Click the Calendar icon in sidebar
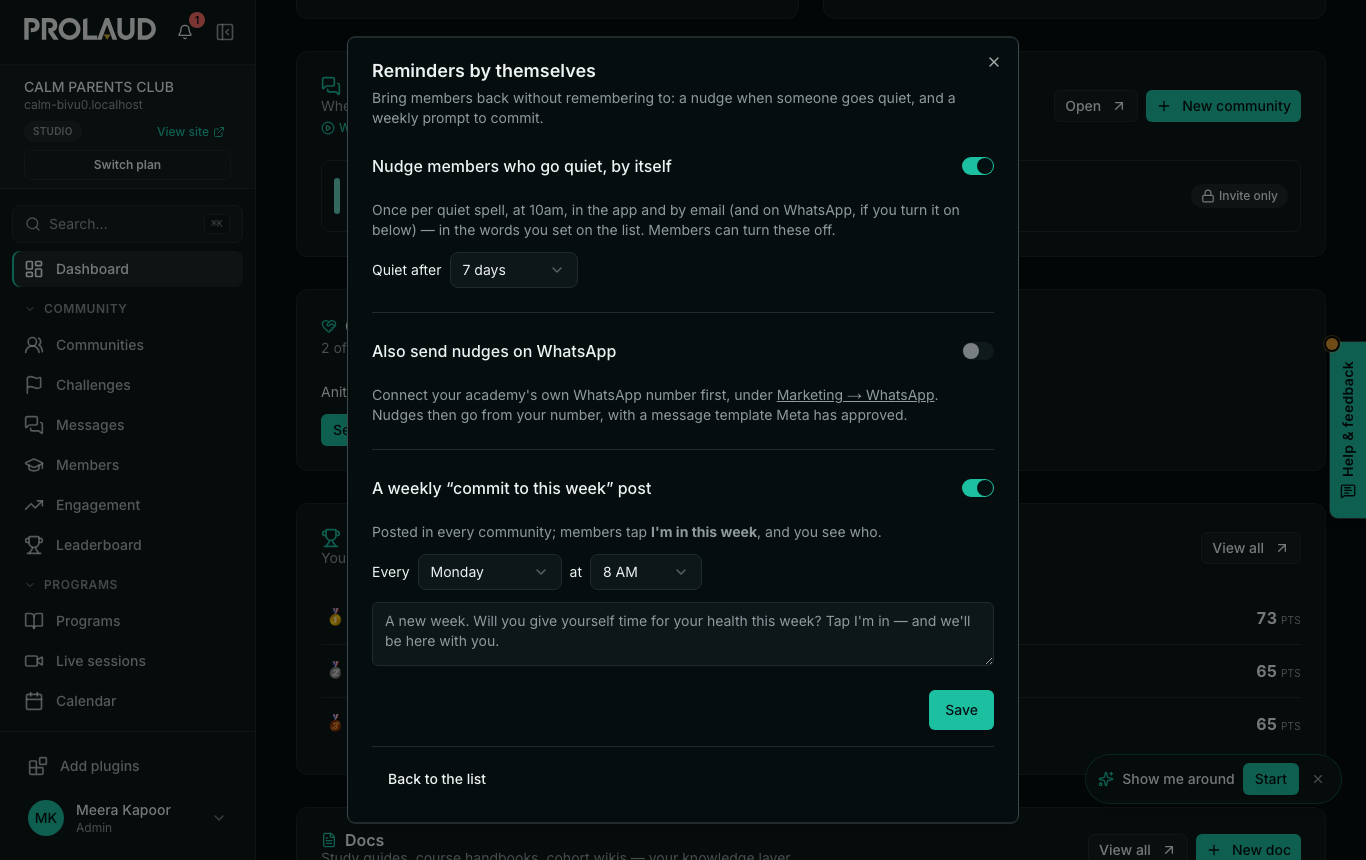Viewport: 1366px width, 860px height. [x=34, y=701]
